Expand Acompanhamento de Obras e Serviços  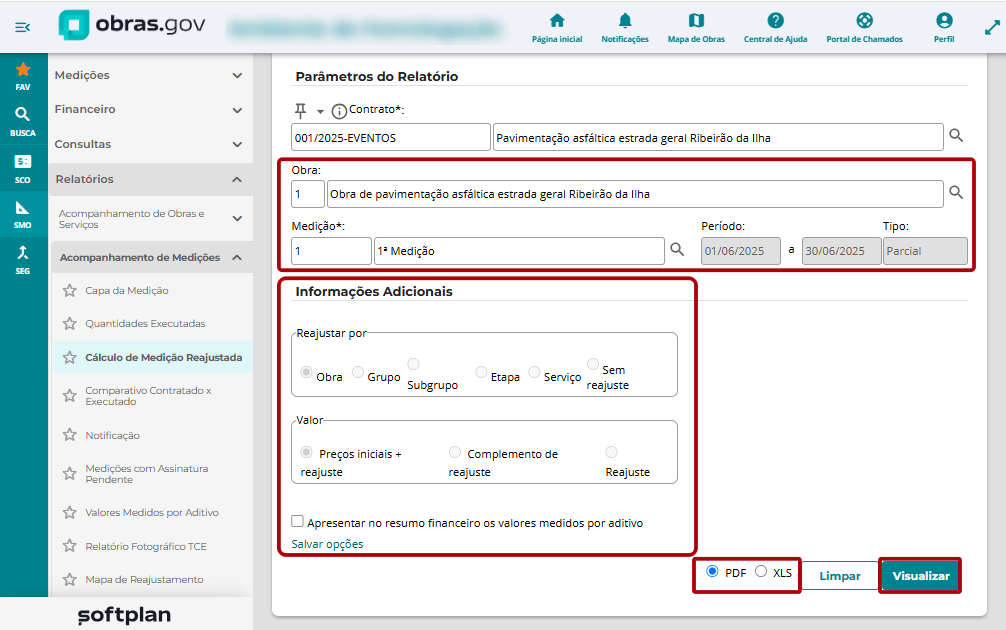[151, 219]
